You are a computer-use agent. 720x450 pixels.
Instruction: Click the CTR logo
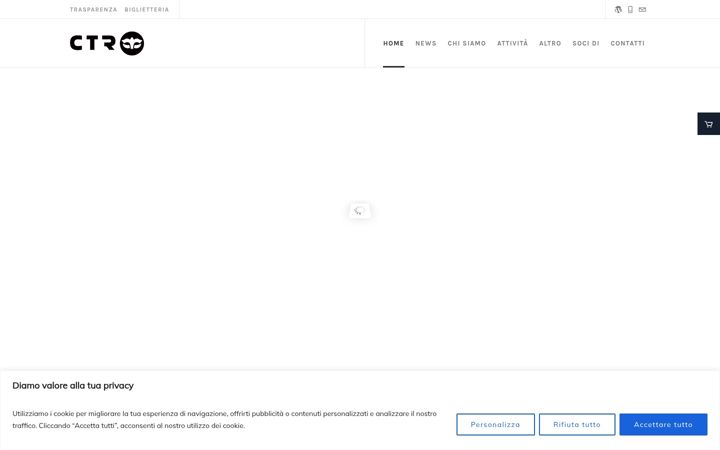(x=107, y=43)
